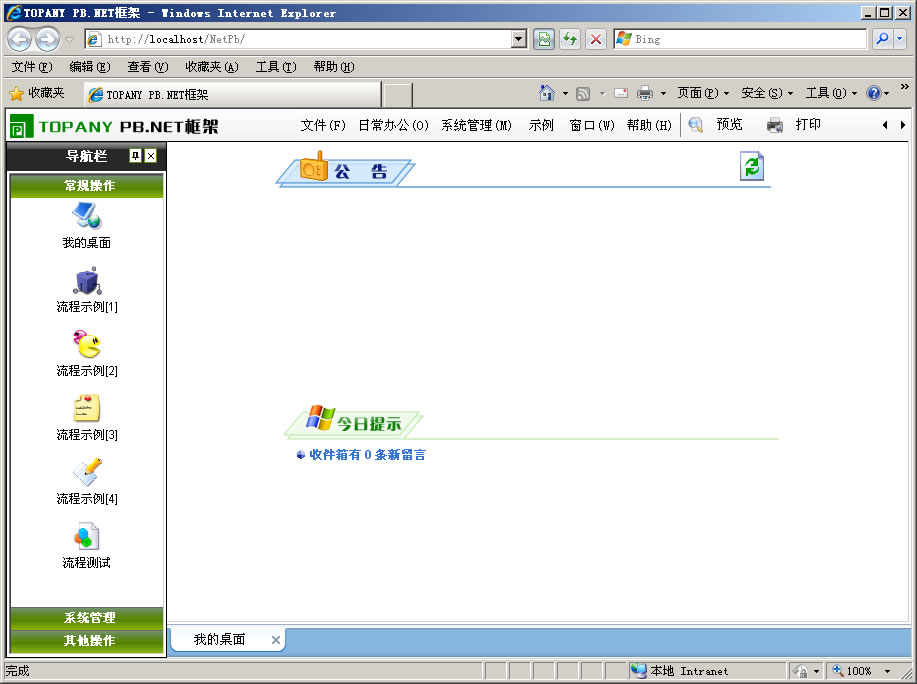This screenshot has width=917, height=684.
Task: Launch 流程示例[1] from the sidebar
Action: (86, 290)
